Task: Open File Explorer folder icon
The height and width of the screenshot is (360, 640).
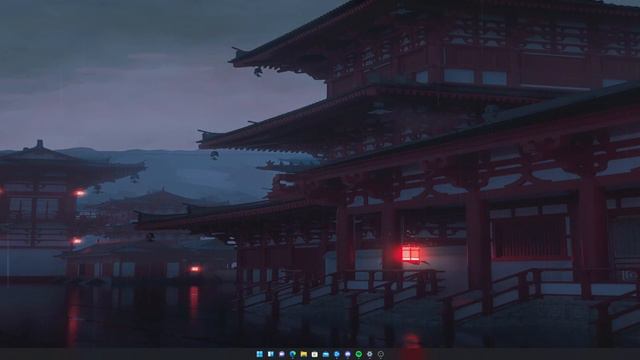Action: (304, 354)
